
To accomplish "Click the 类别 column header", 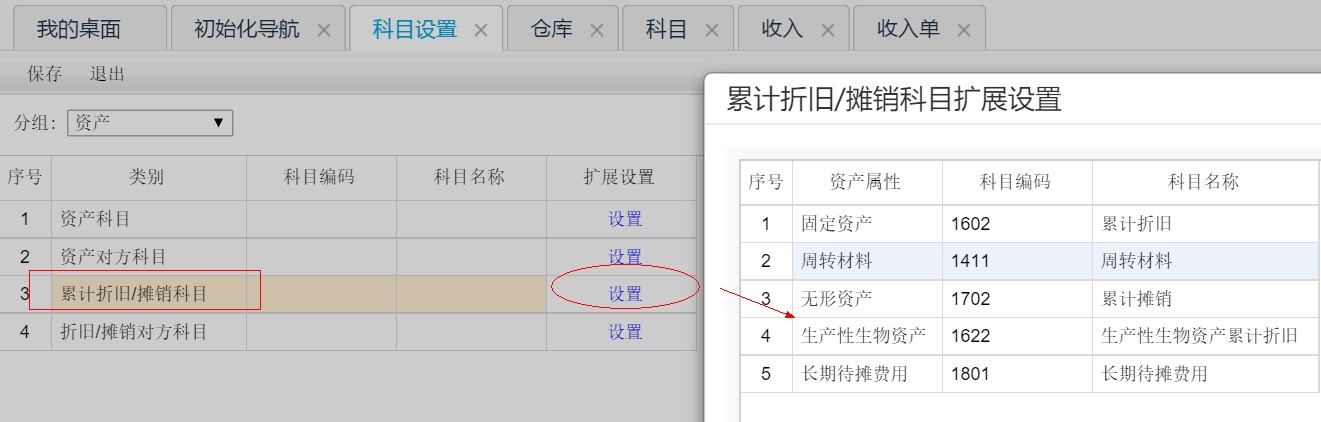I will tap(149, 178).
